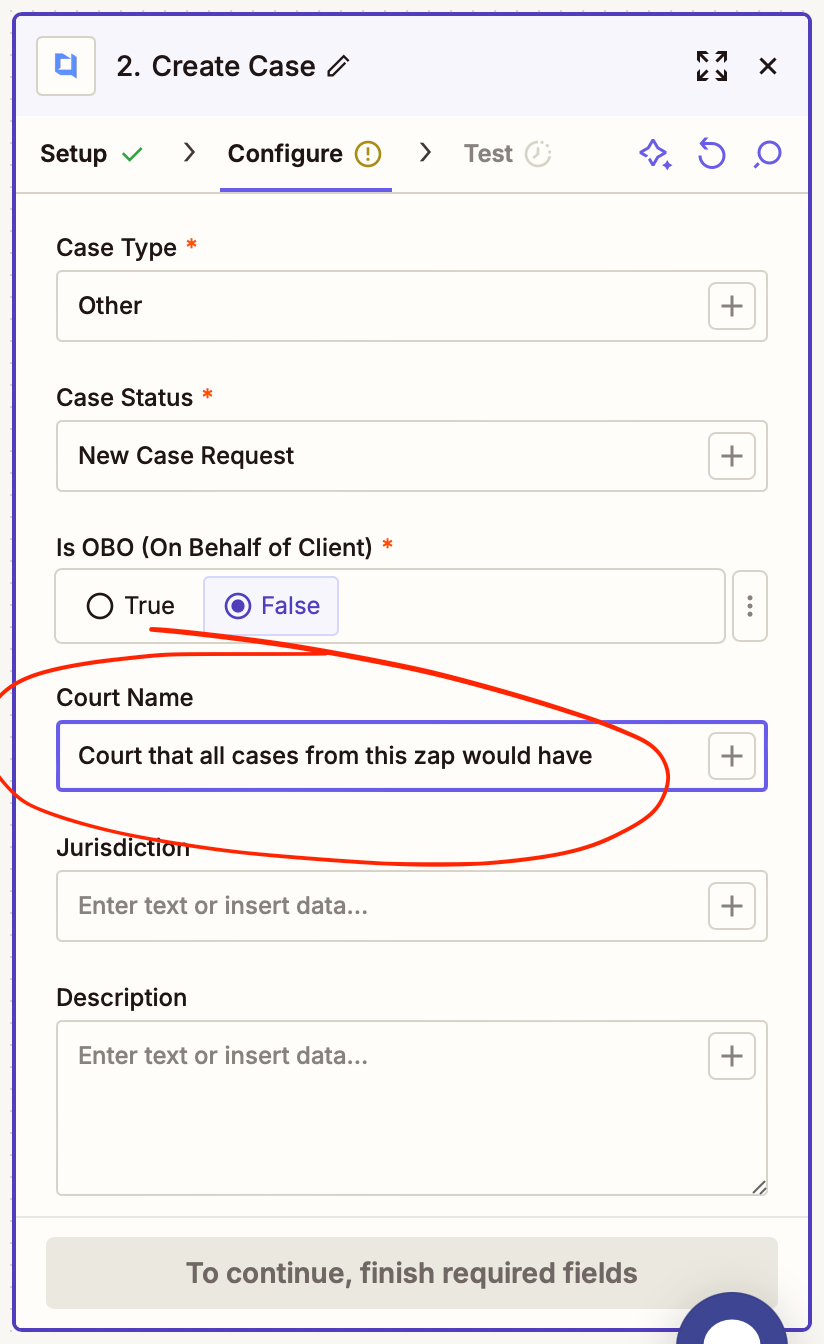Open the Case Type dropdown field

pos(380,306)
